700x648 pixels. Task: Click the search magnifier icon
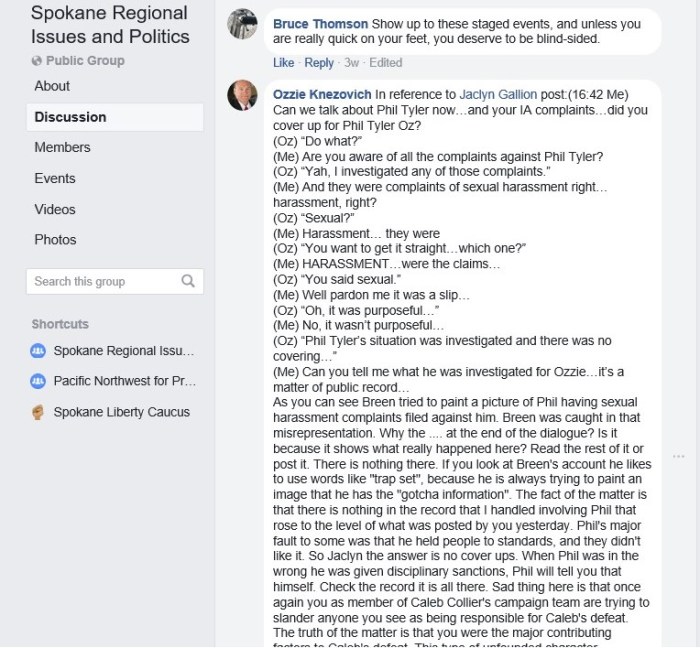[x=188, y=281]
